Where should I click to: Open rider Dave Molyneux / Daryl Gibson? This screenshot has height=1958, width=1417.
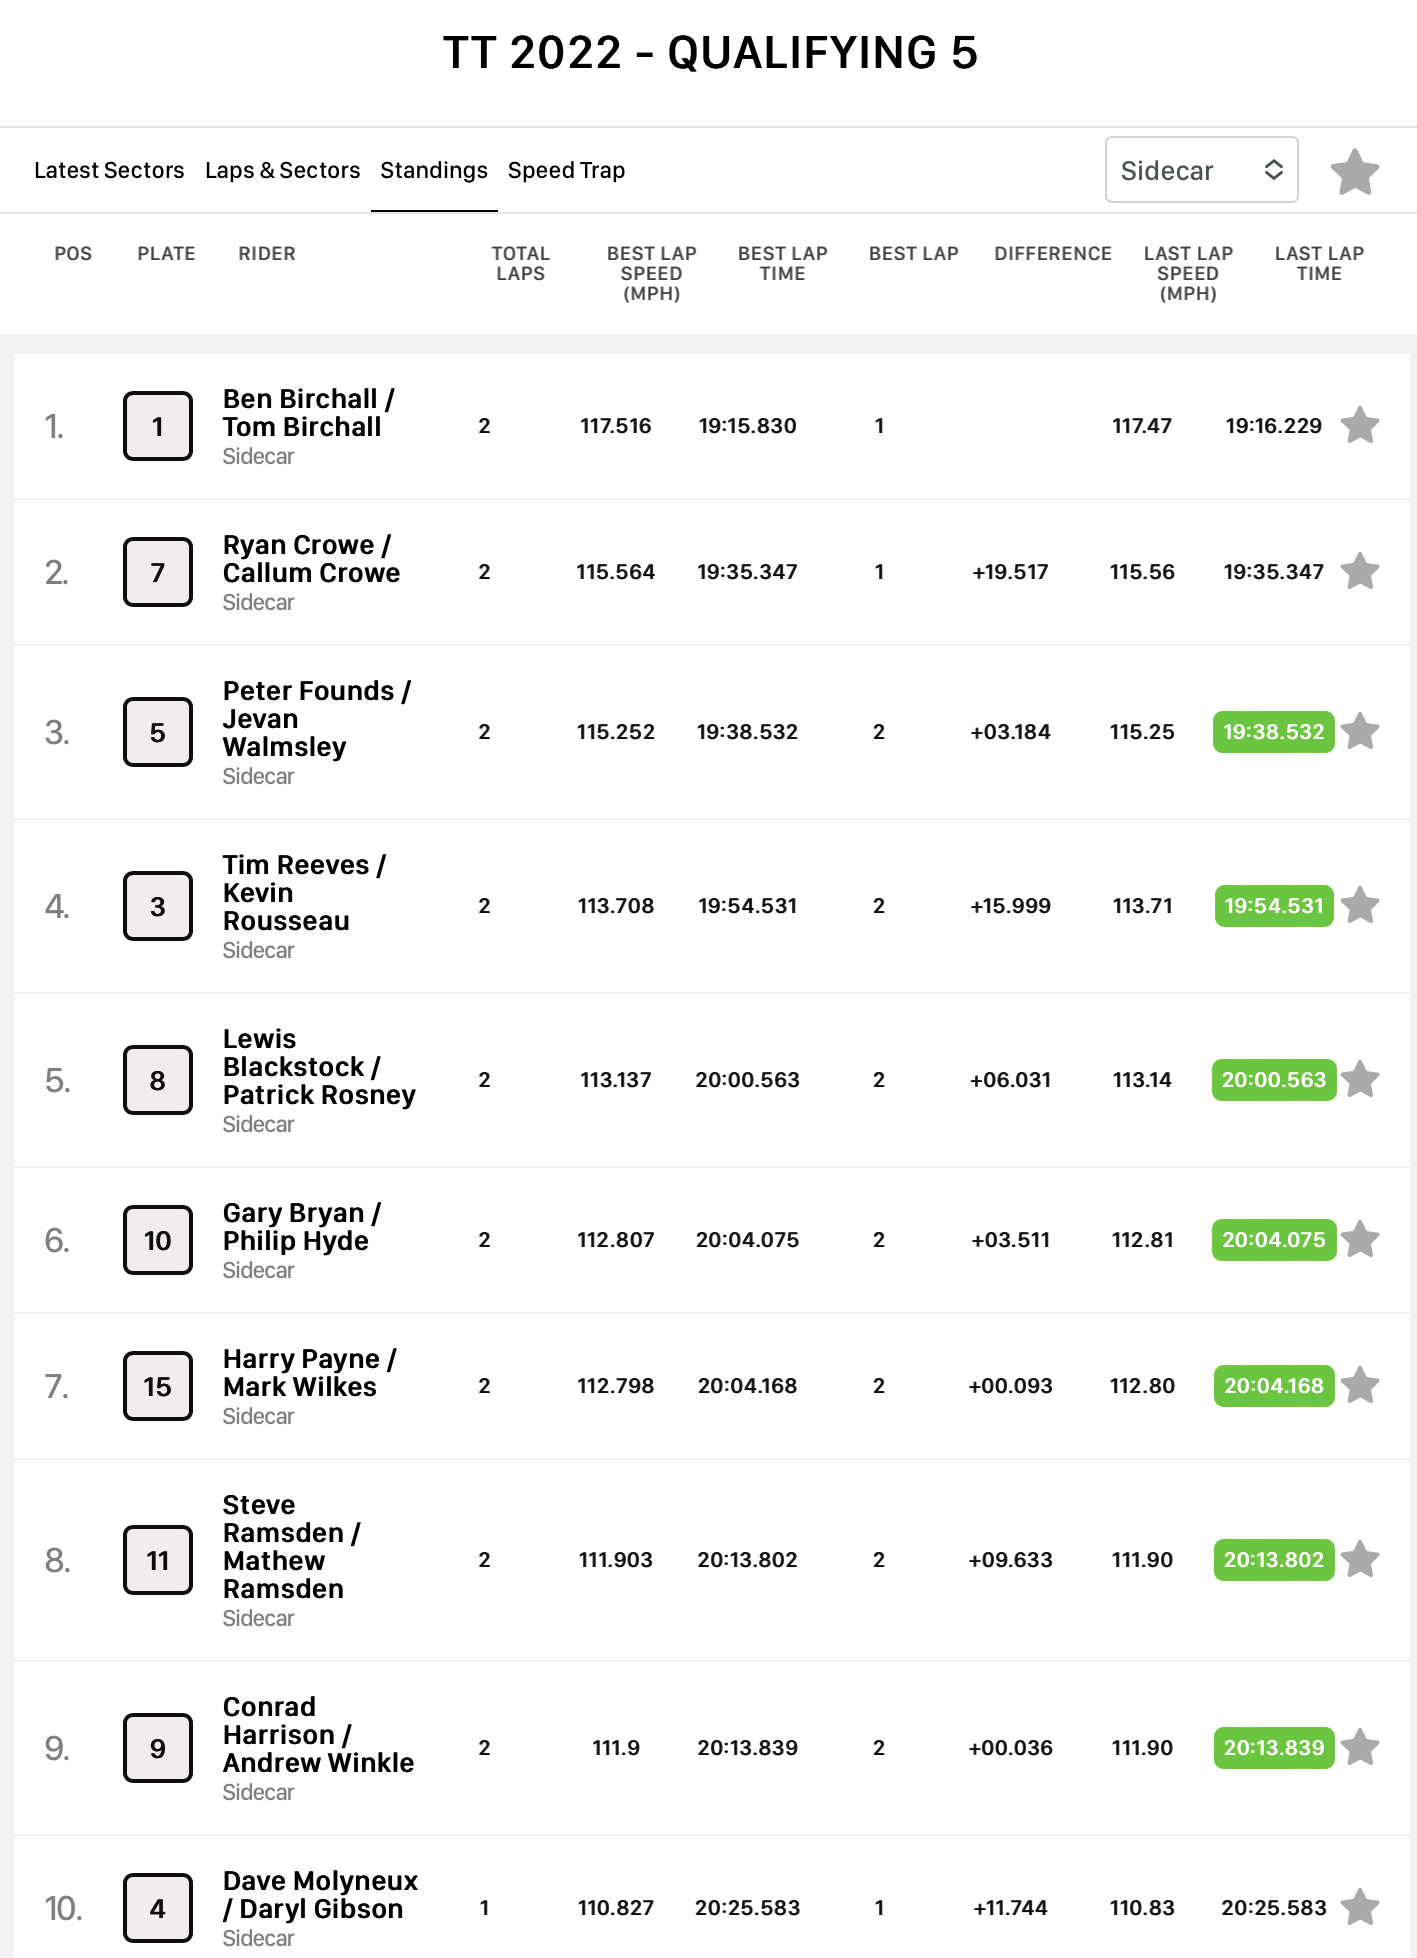(320, 1895)
